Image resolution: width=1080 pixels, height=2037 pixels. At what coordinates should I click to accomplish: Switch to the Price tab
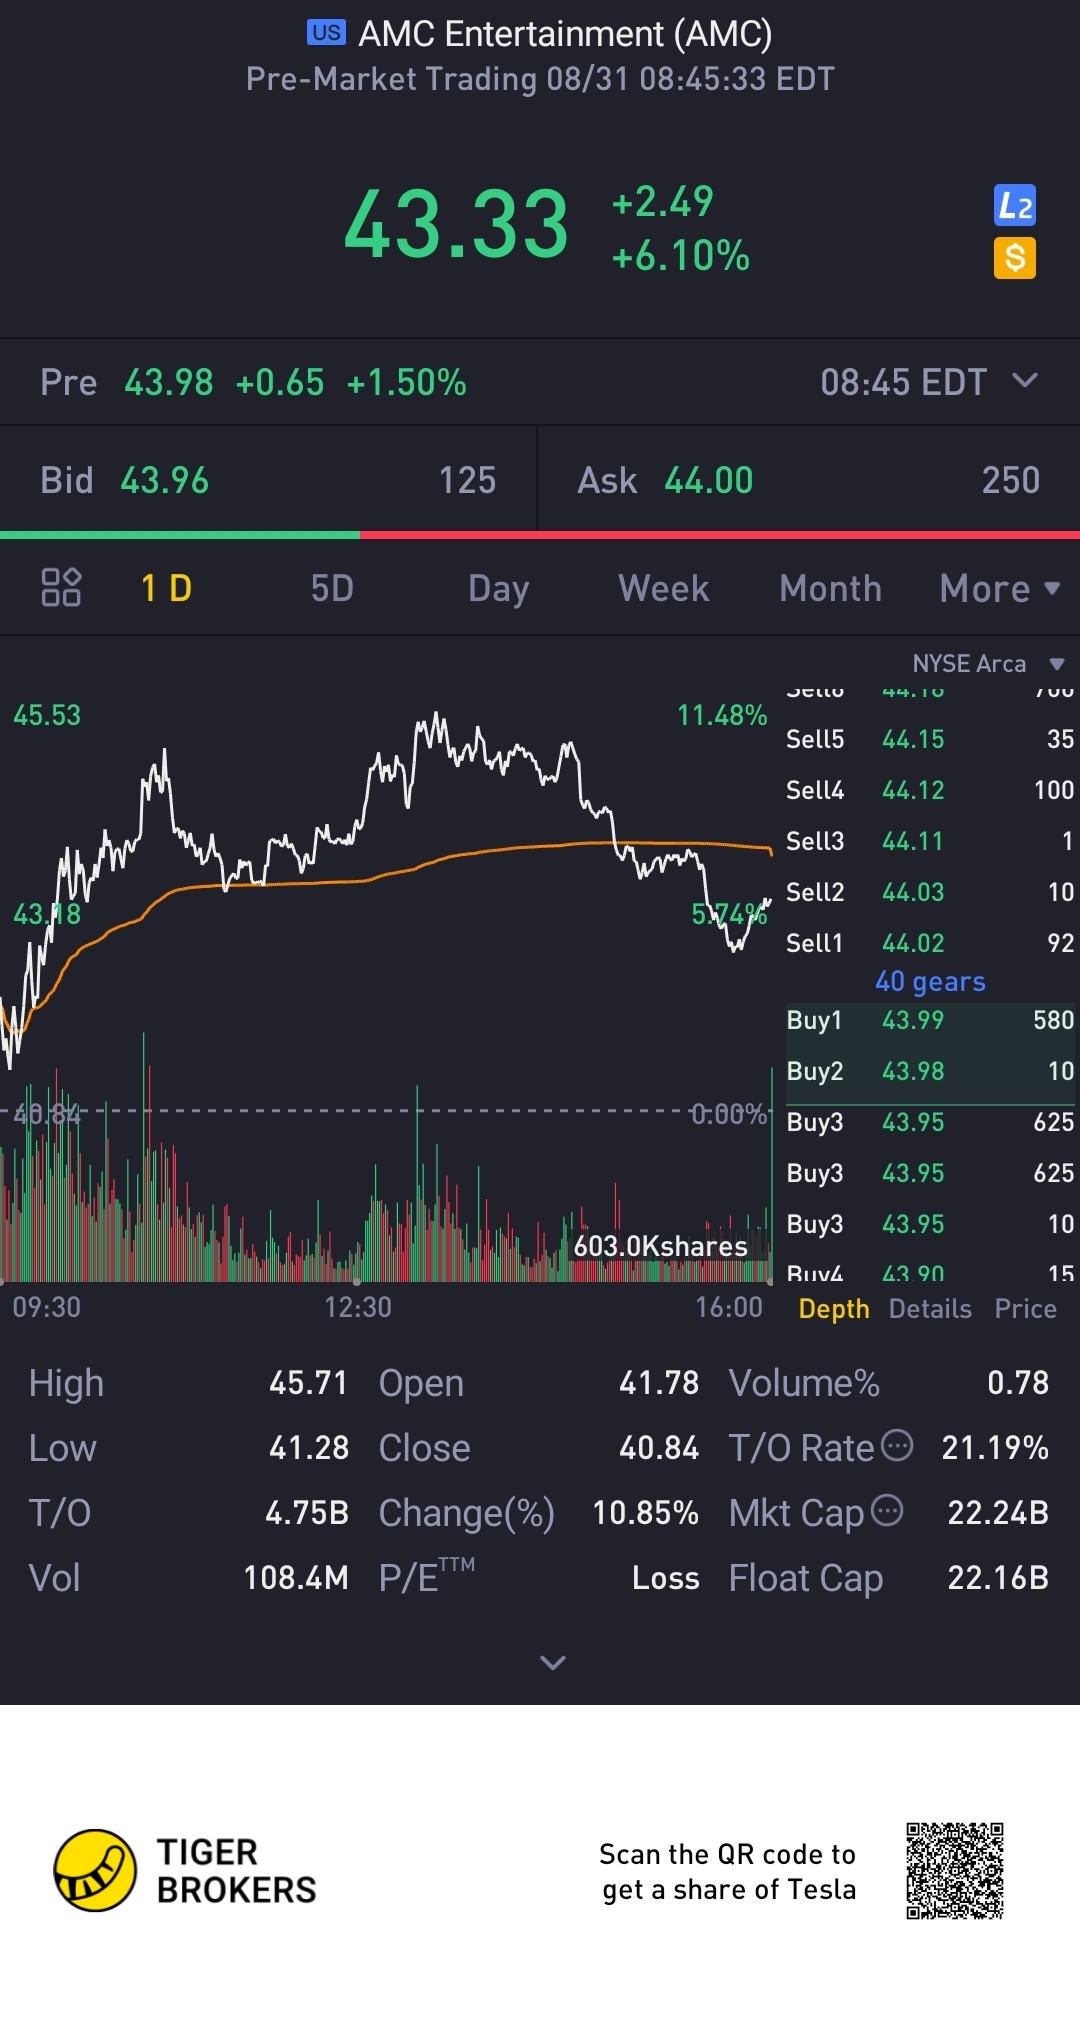tap(1025, 1309)
